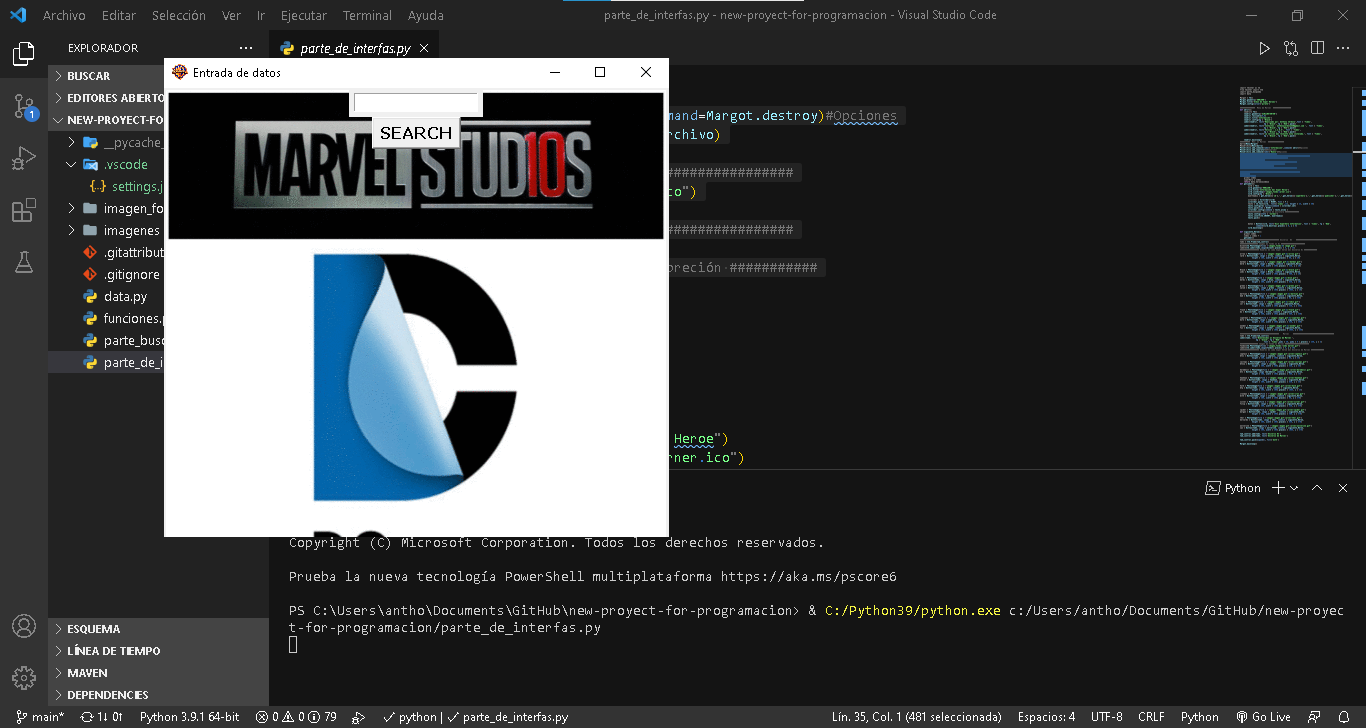1366x728 pixels.
Task: Expand the __pycache__ folder
Action: [x=158, y=142]
